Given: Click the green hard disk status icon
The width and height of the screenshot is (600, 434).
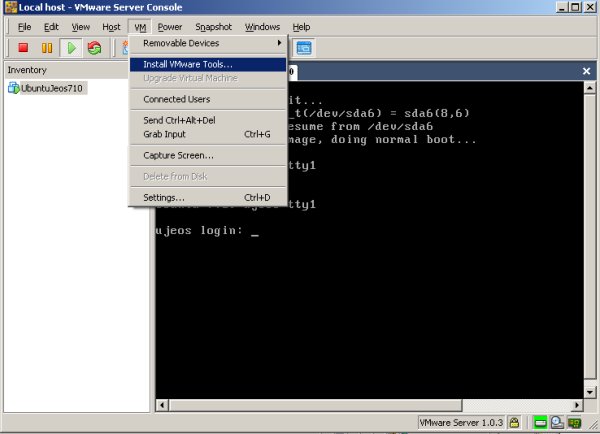Looking at the screenshot, I should [540, 423].
